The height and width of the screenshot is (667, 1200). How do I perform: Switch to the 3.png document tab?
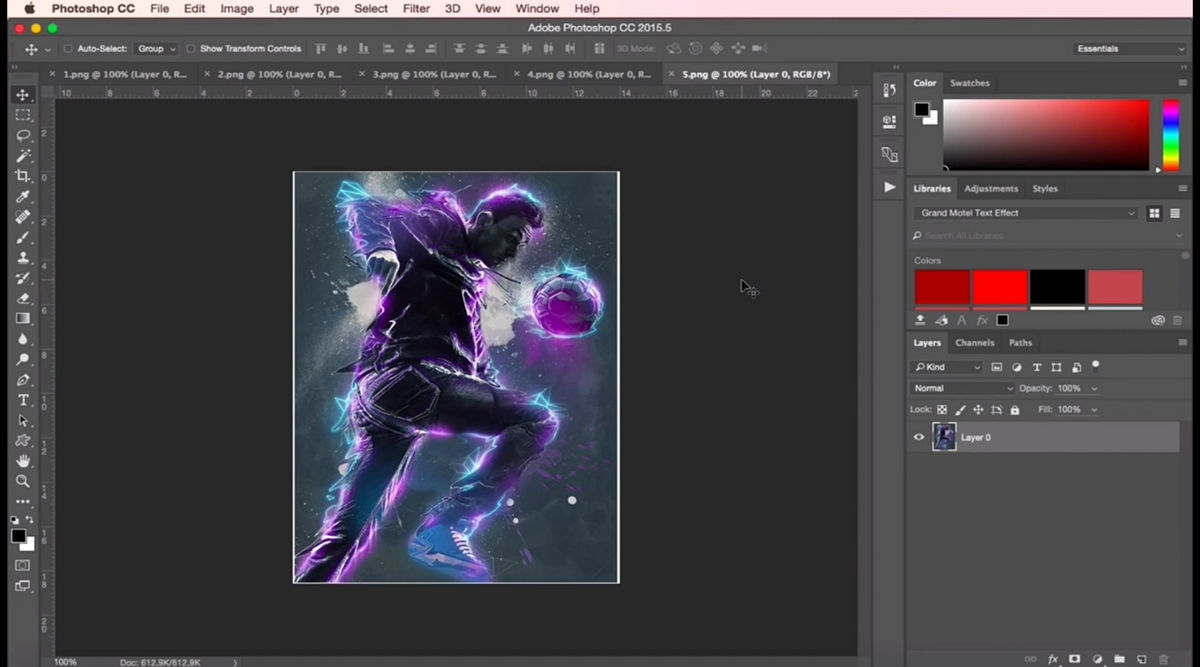(435, 74)
